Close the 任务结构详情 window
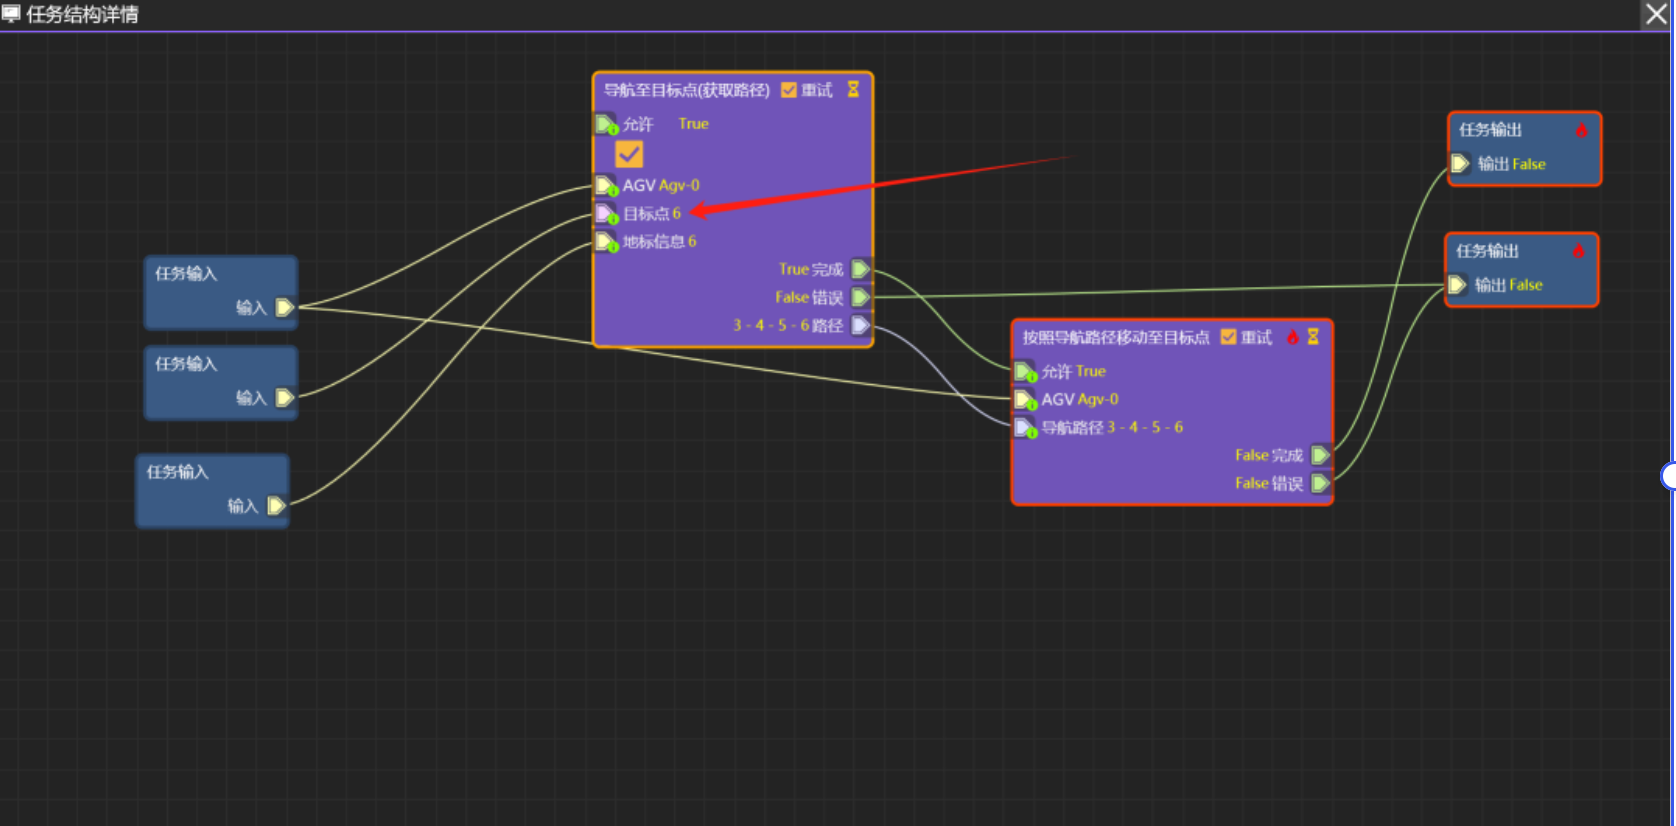The width and height of the screenshot is (1676, 826). click(1656, 14)
